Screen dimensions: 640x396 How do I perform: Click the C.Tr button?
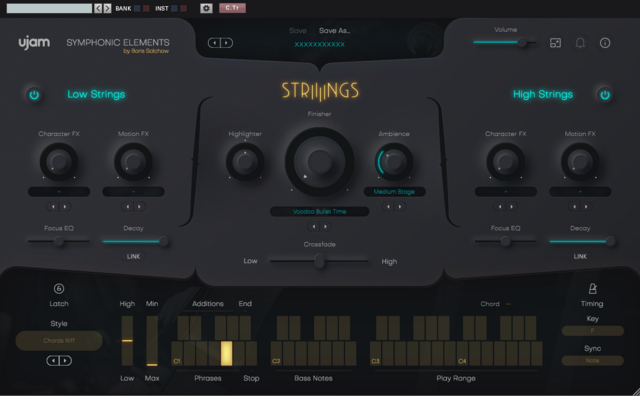[232, 8]
